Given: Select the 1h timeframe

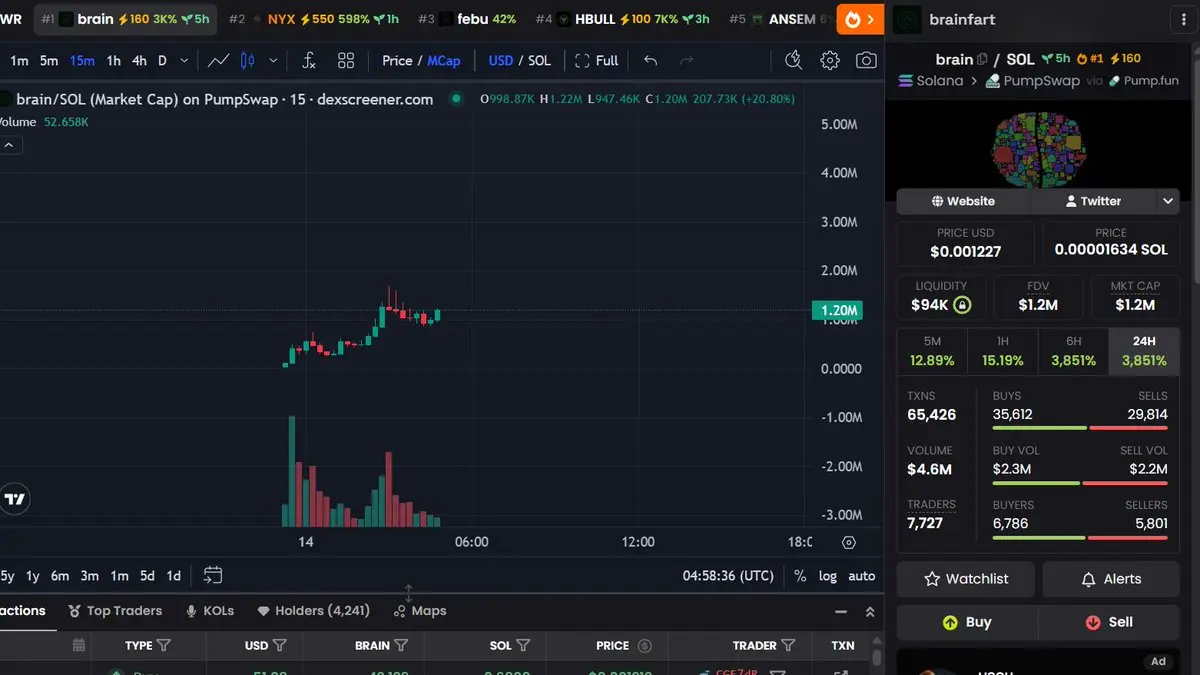Looking at the screenshot, I should 114,60.
